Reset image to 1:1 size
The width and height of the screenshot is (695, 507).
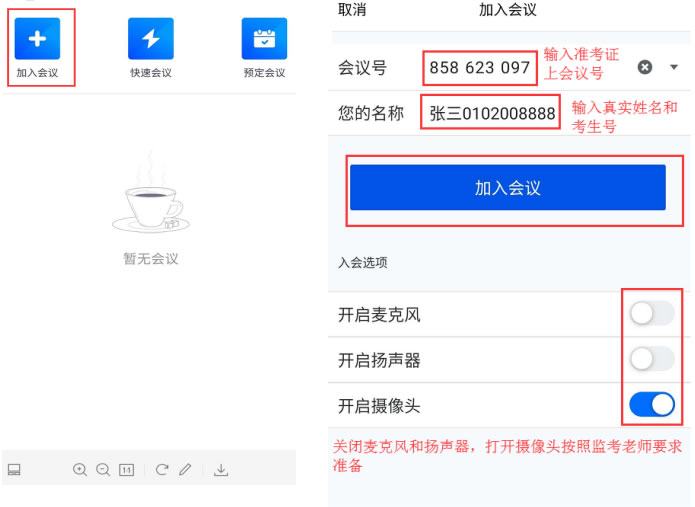pos(126,470)
